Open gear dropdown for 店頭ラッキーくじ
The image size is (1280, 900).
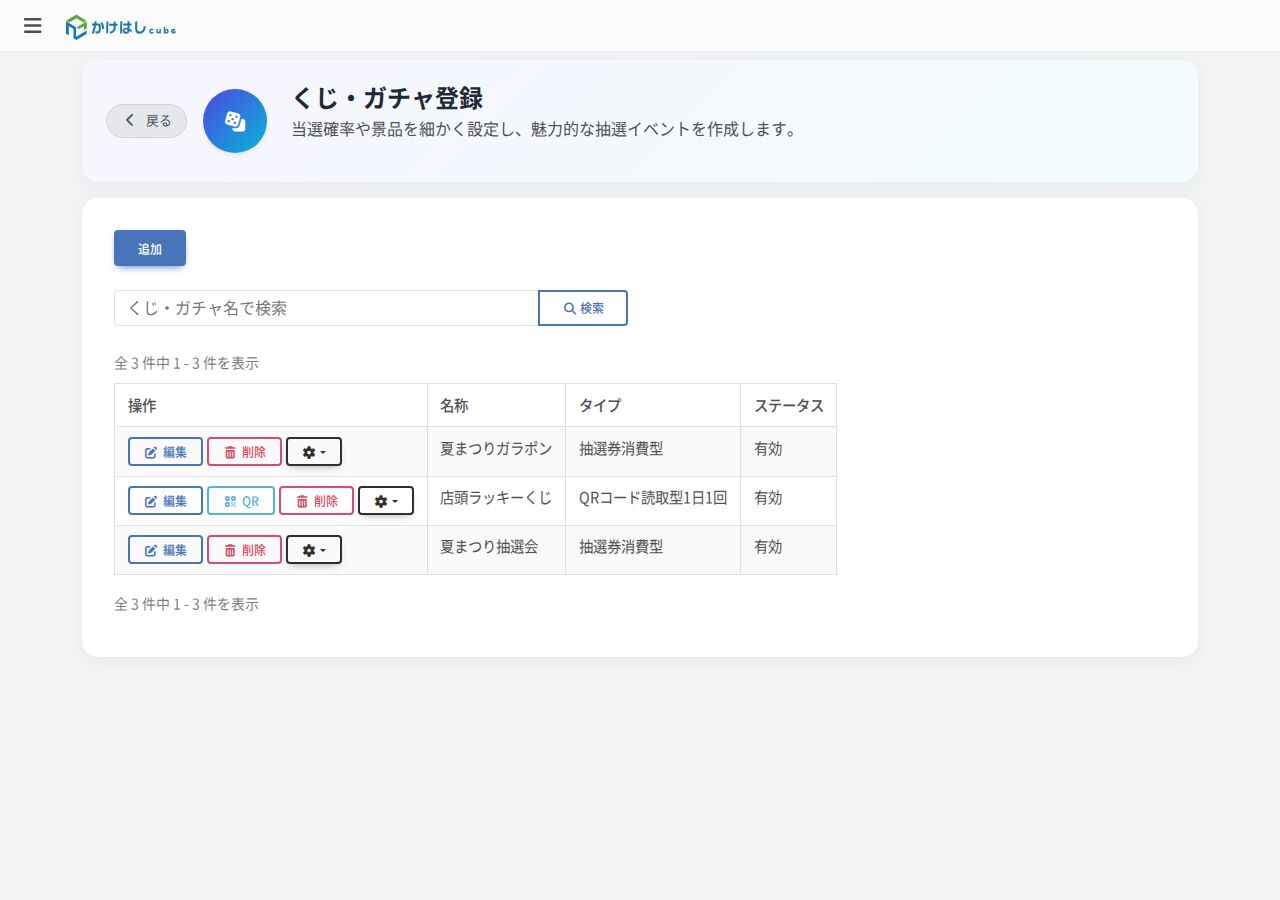(x=386, y=501)
